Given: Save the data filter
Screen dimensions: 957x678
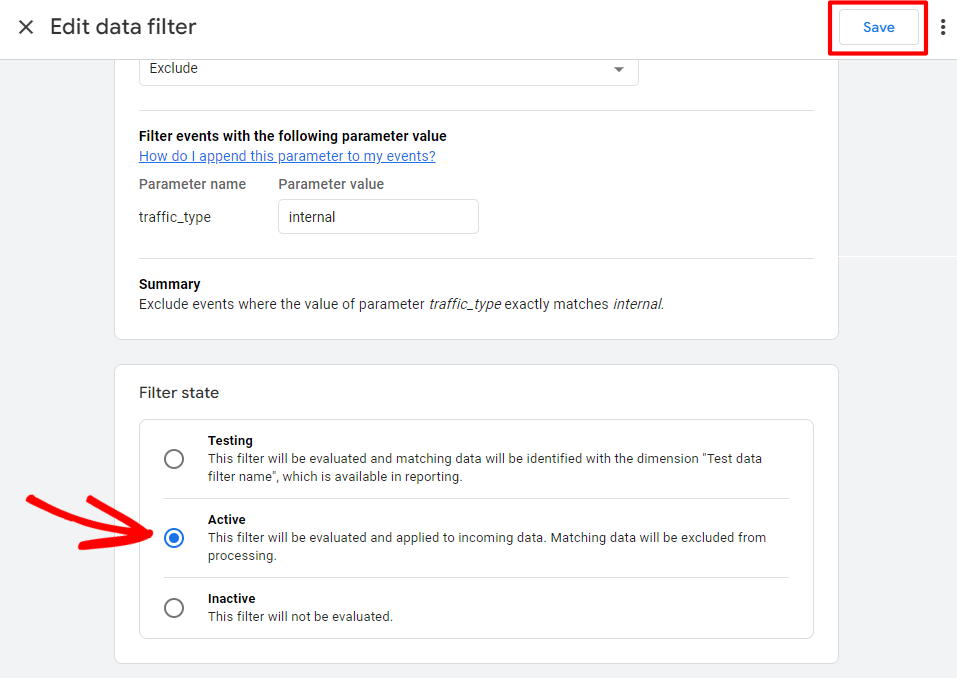Looking at the screenshot, I should (x=877, y=27).
